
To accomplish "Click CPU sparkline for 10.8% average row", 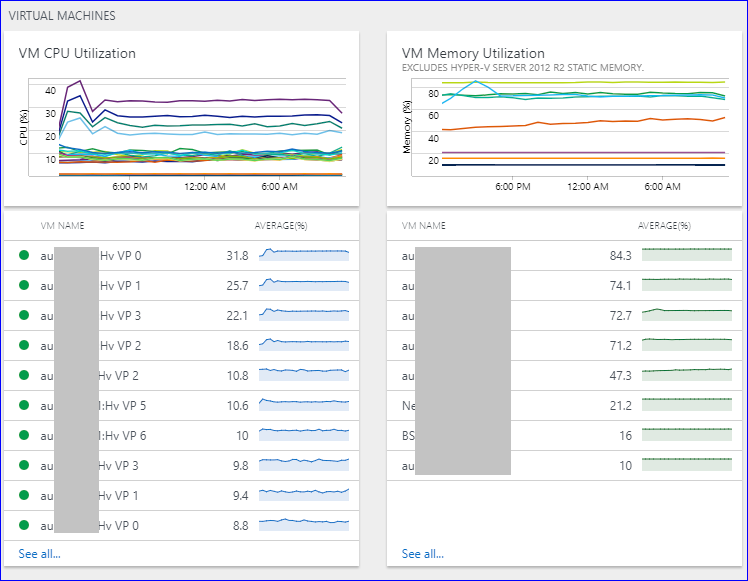I will click(304, 375).
